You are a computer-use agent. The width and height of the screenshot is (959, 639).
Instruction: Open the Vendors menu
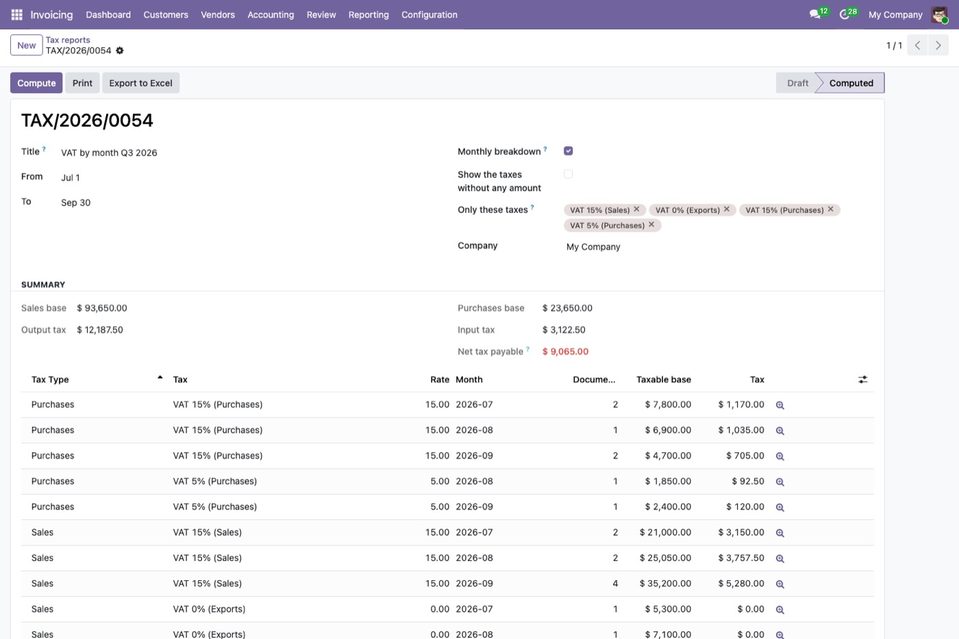click(218, 15)
